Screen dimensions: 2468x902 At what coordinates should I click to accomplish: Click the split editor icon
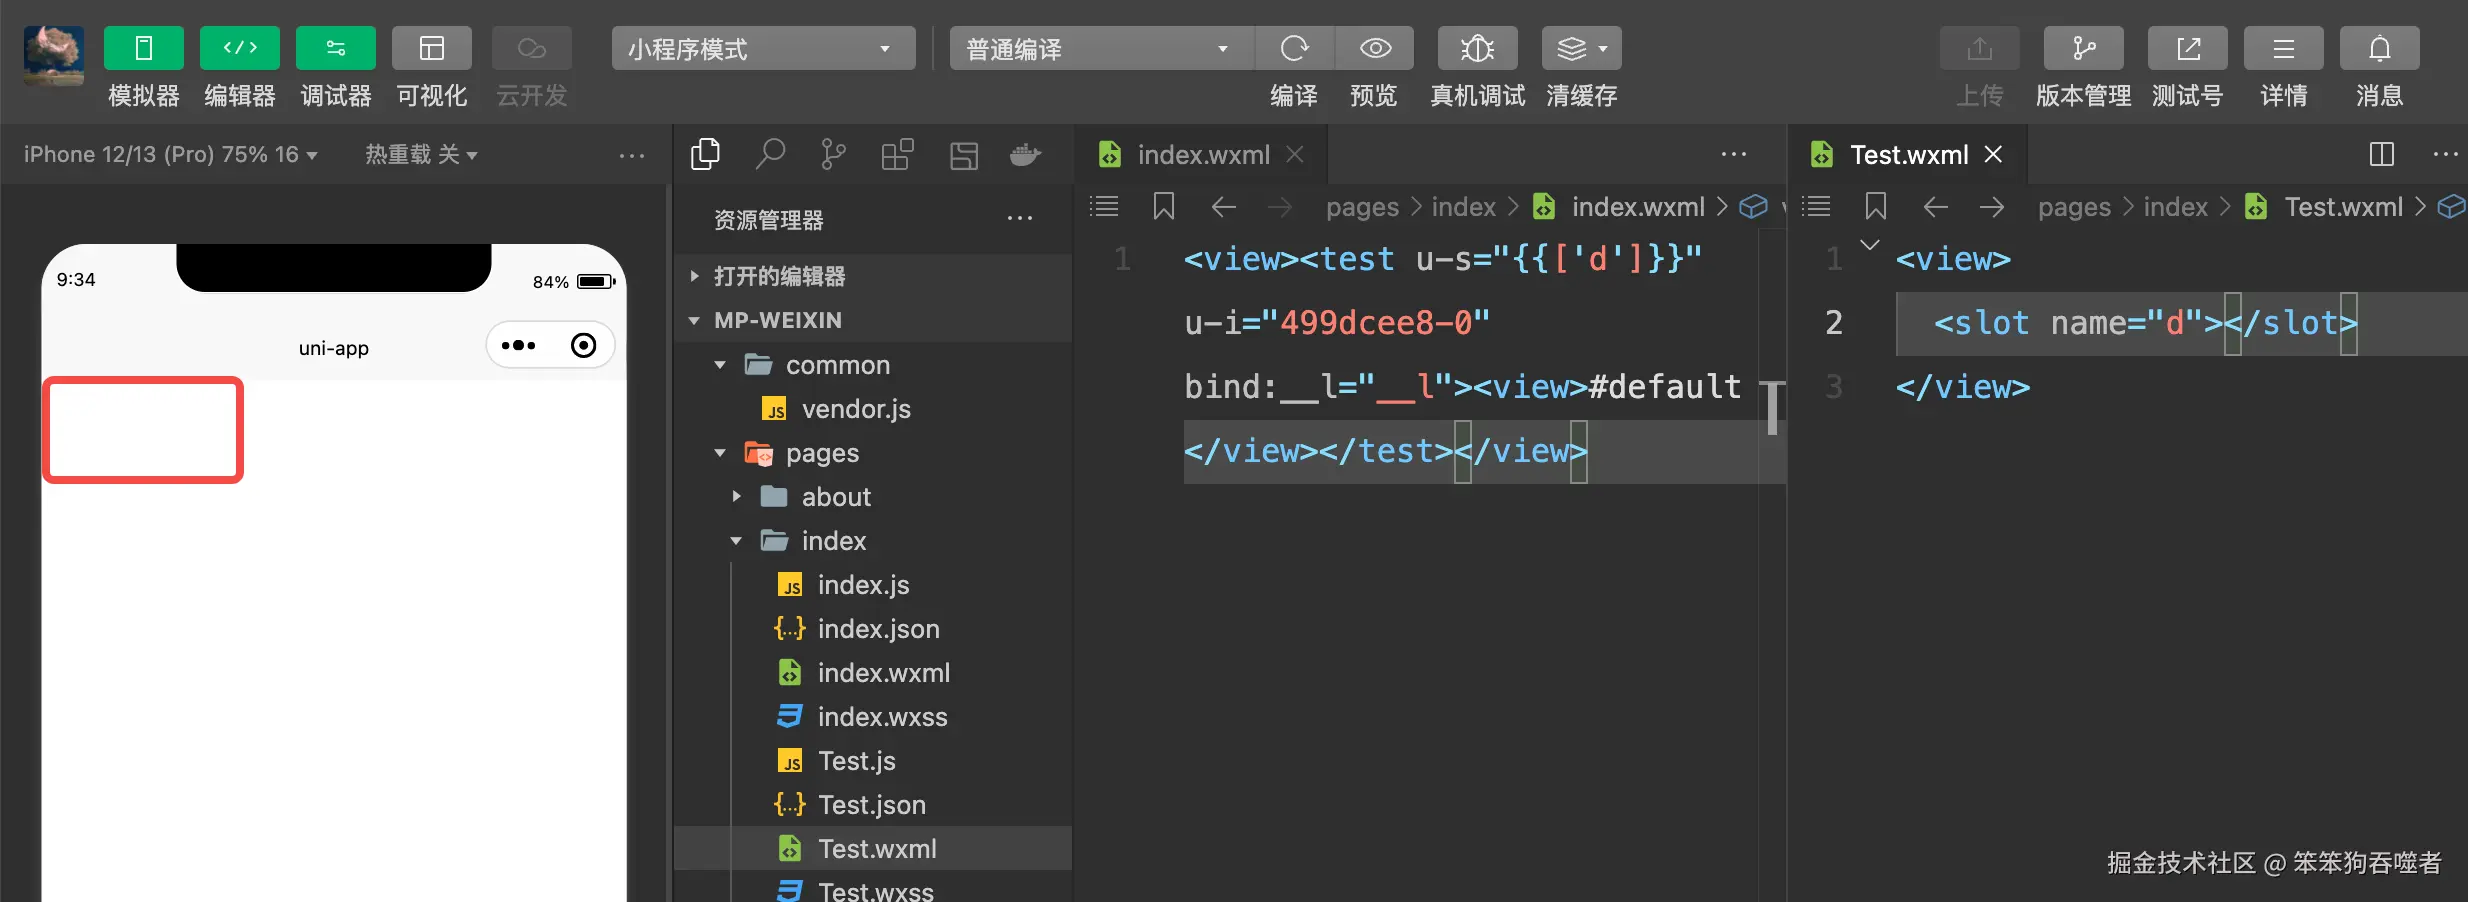pyautogui.click(x=2381, y=154)
